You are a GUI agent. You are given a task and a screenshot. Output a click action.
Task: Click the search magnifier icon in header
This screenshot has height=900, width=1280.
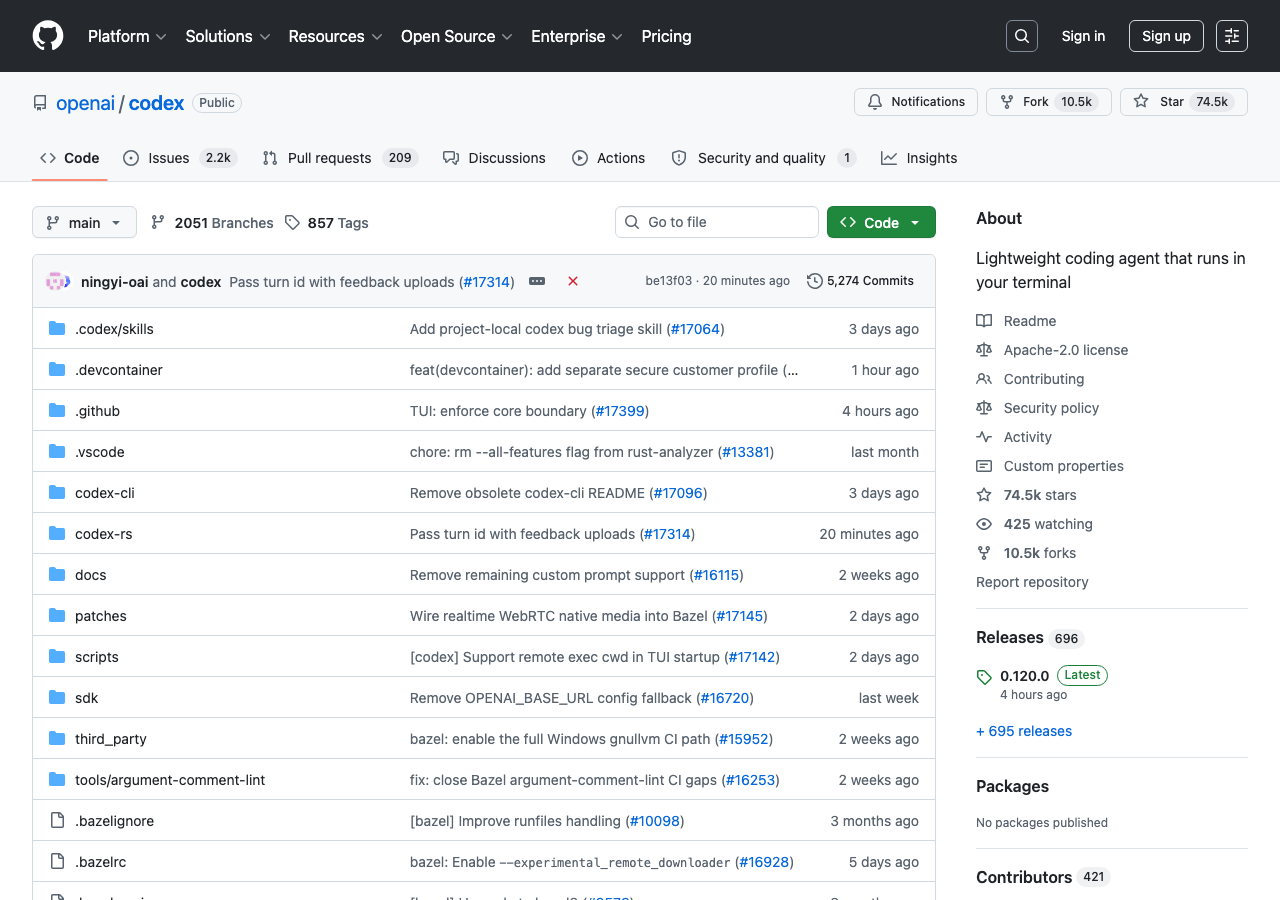click(1022, 36)
